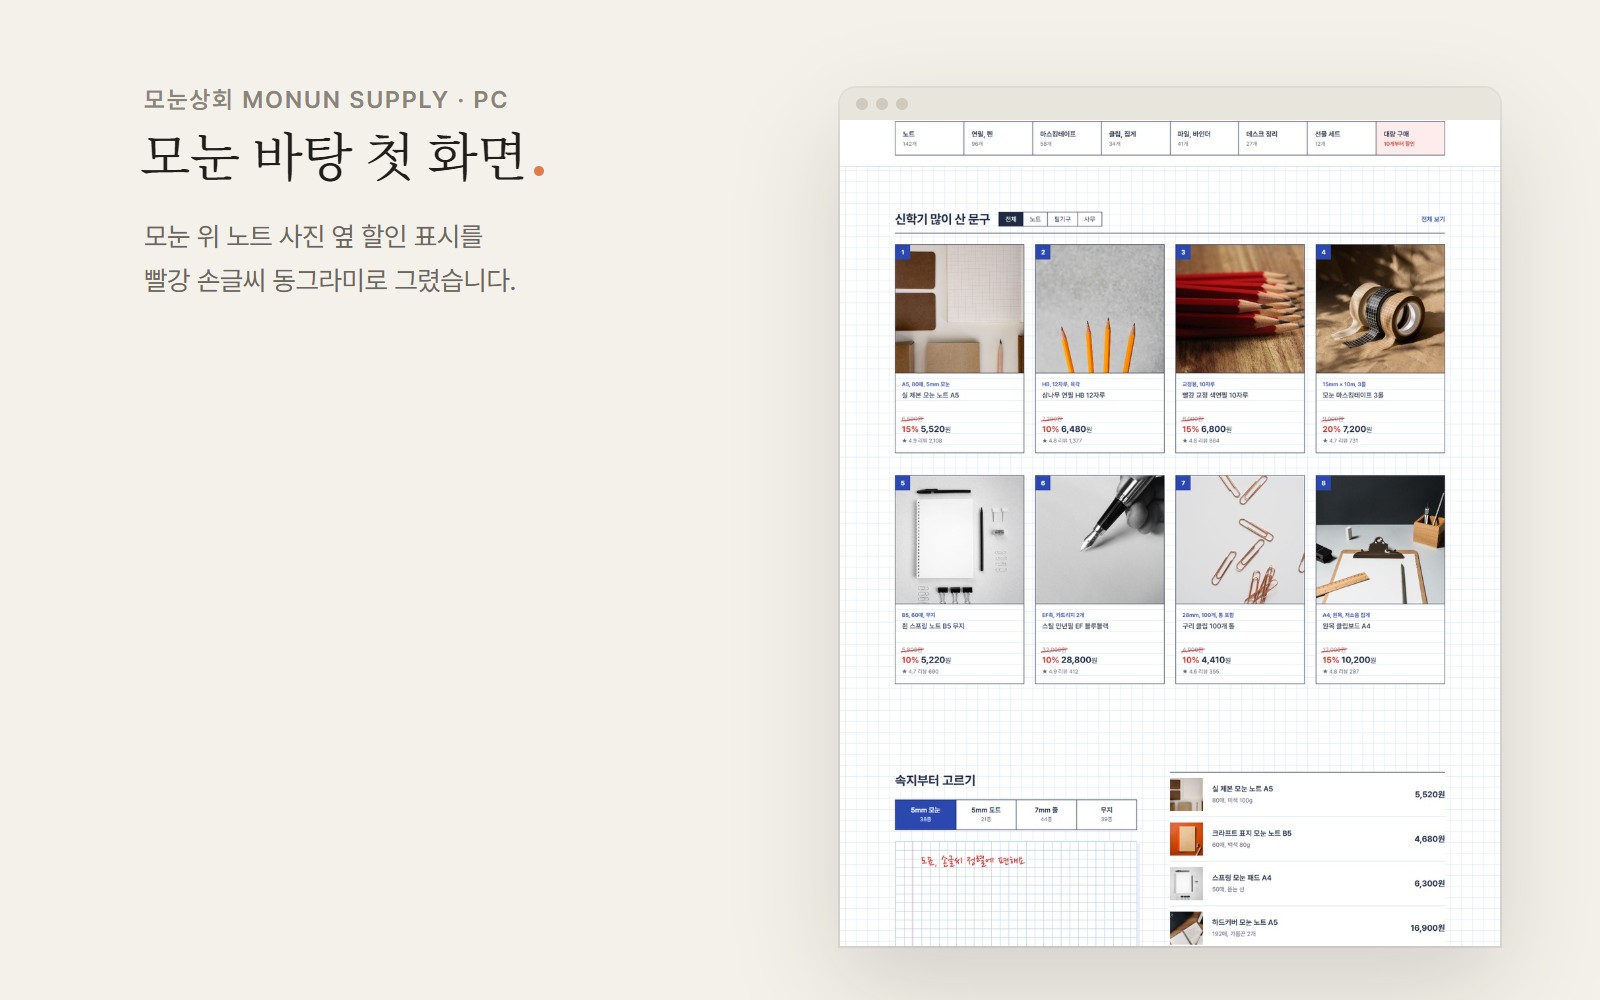Select the 노트 filter tab beside 전체

[1035, 219]
